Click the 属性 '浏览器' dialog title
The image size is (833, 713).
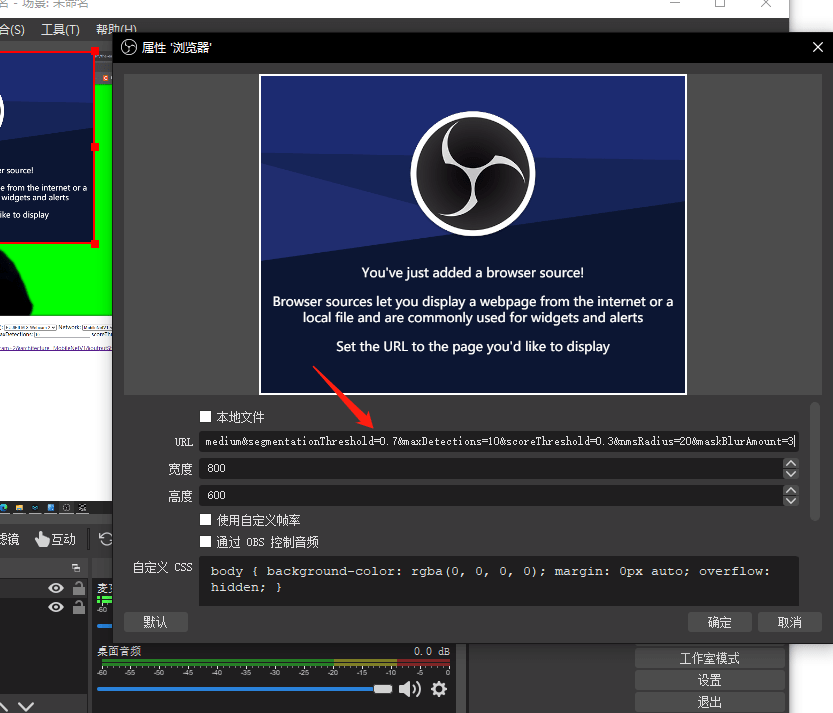point(176,48)
